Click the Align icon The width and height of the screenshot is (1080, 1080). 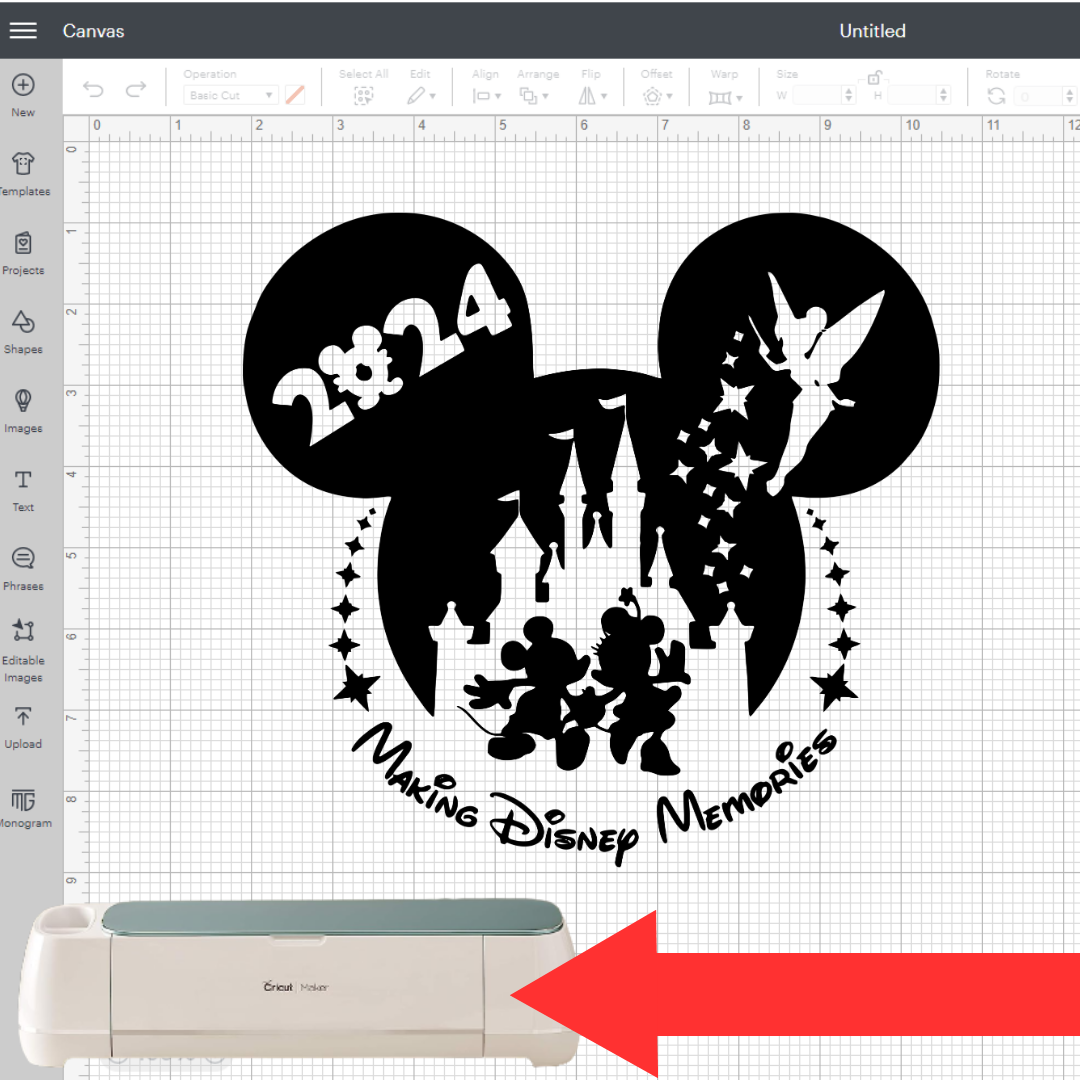[x=481, y=96]
